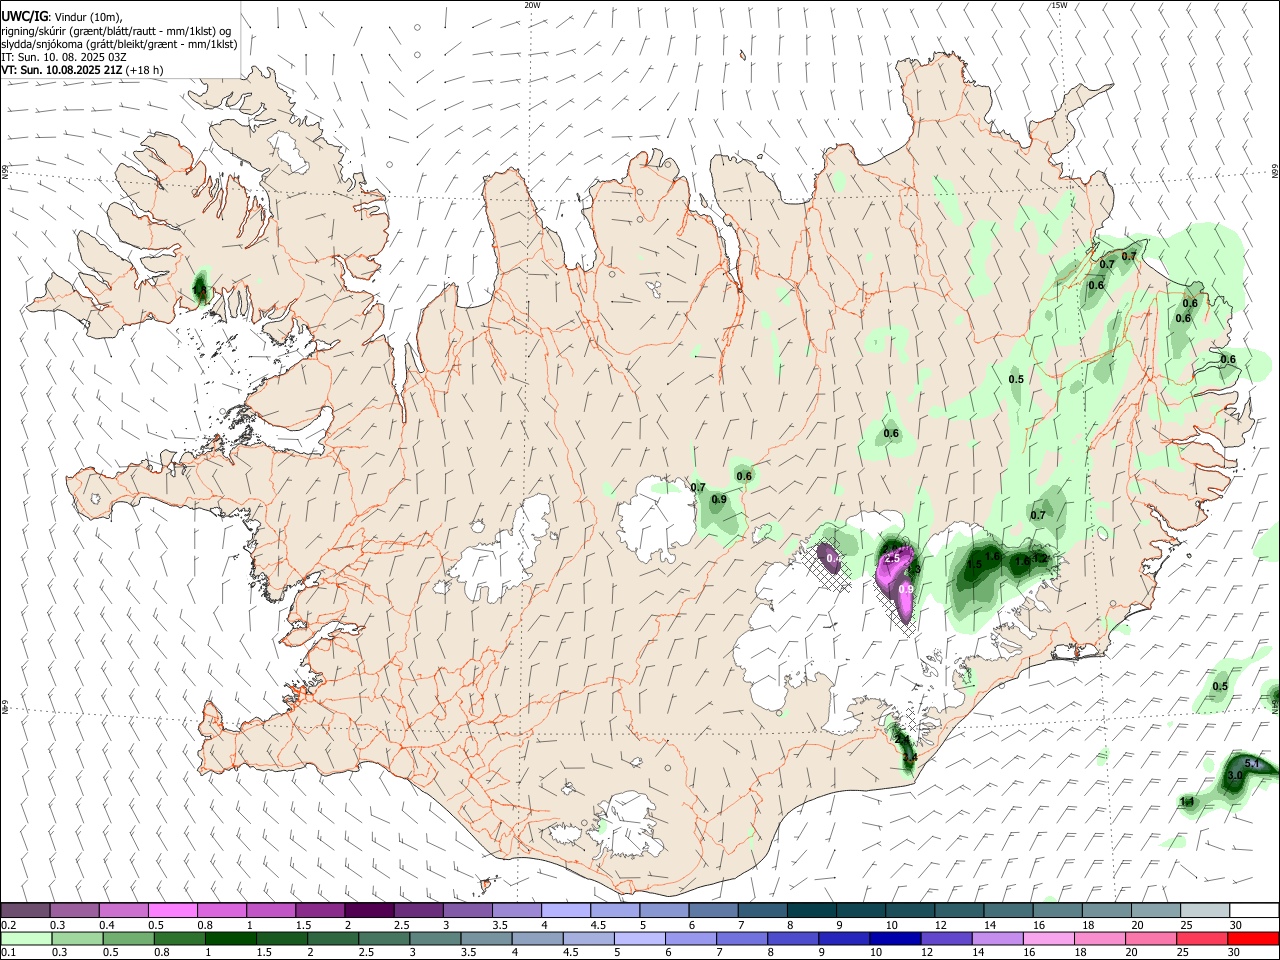
Task: Pick the crimson 25 rain legend swatch
Action: [x=1202, y=938]
